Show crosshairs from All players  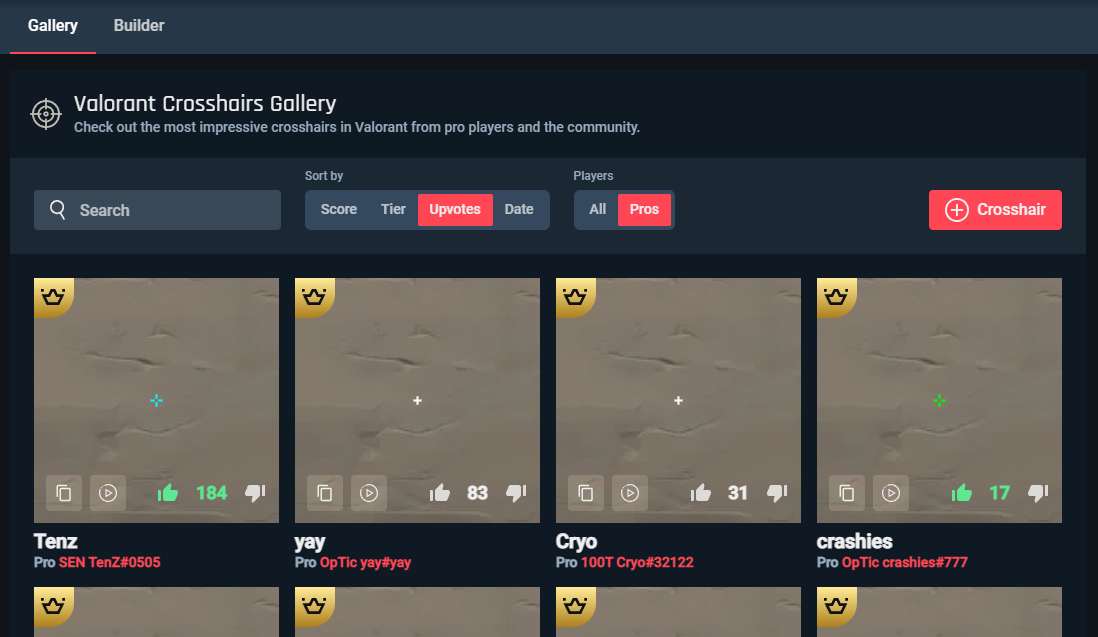click(x=597, y=209)
